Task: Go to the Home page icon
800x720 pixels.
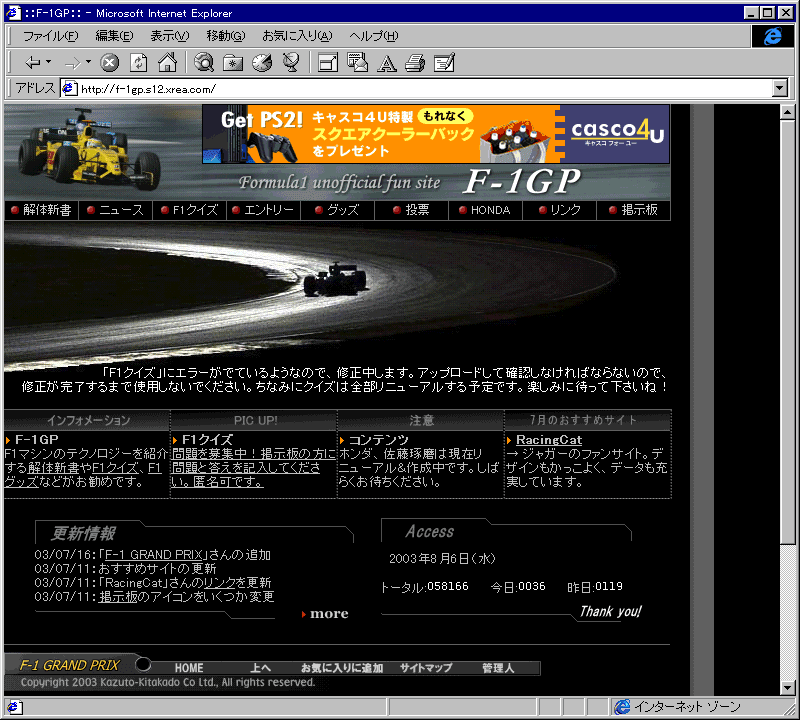Action: (x=167, y=62)
